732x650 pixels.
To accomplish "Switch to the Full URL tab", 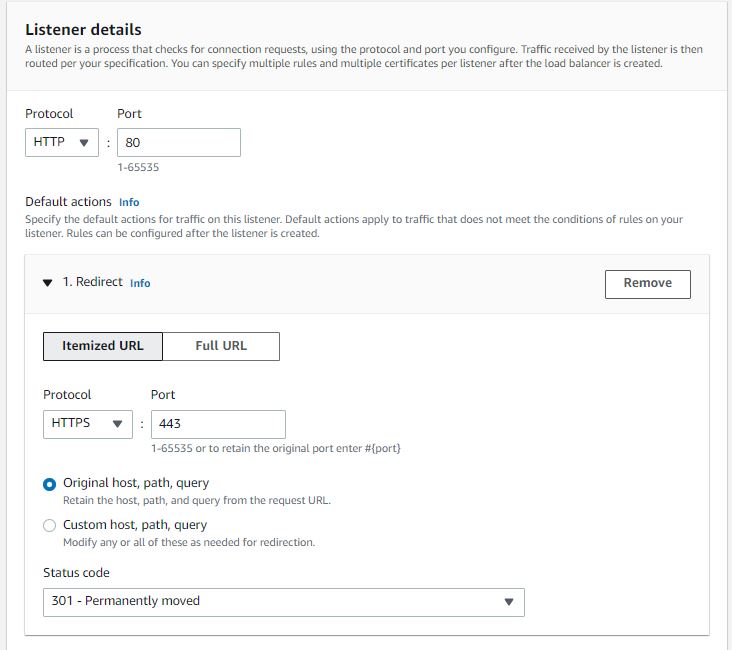I will coord(221,346).
